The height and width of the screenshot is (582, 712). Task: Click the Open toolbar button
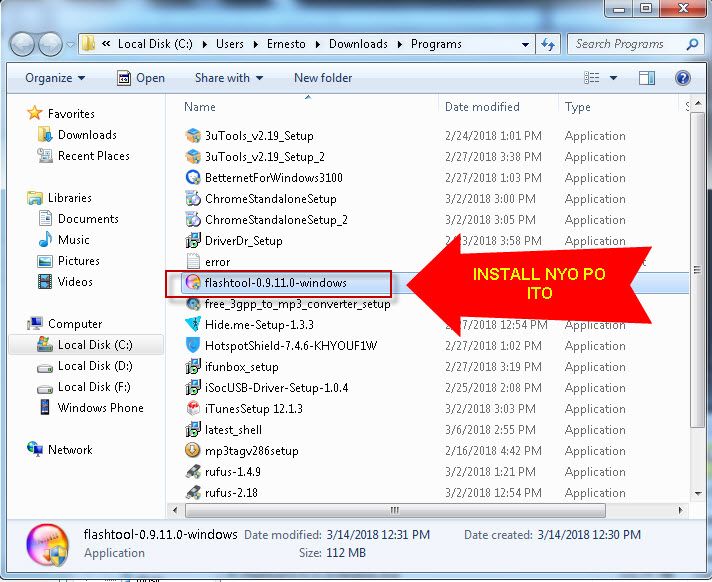click(x=141, y=78)
